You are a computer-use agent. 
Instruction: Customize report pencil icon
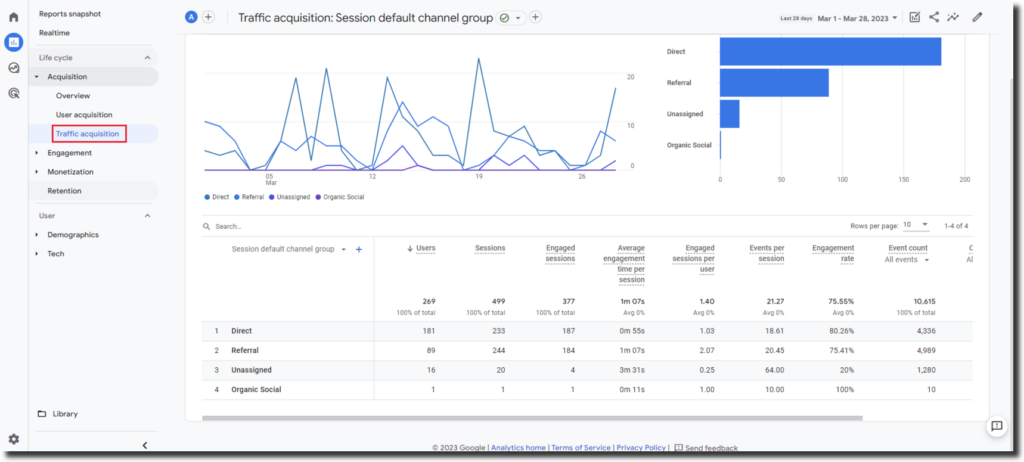[x=977, y=18]
